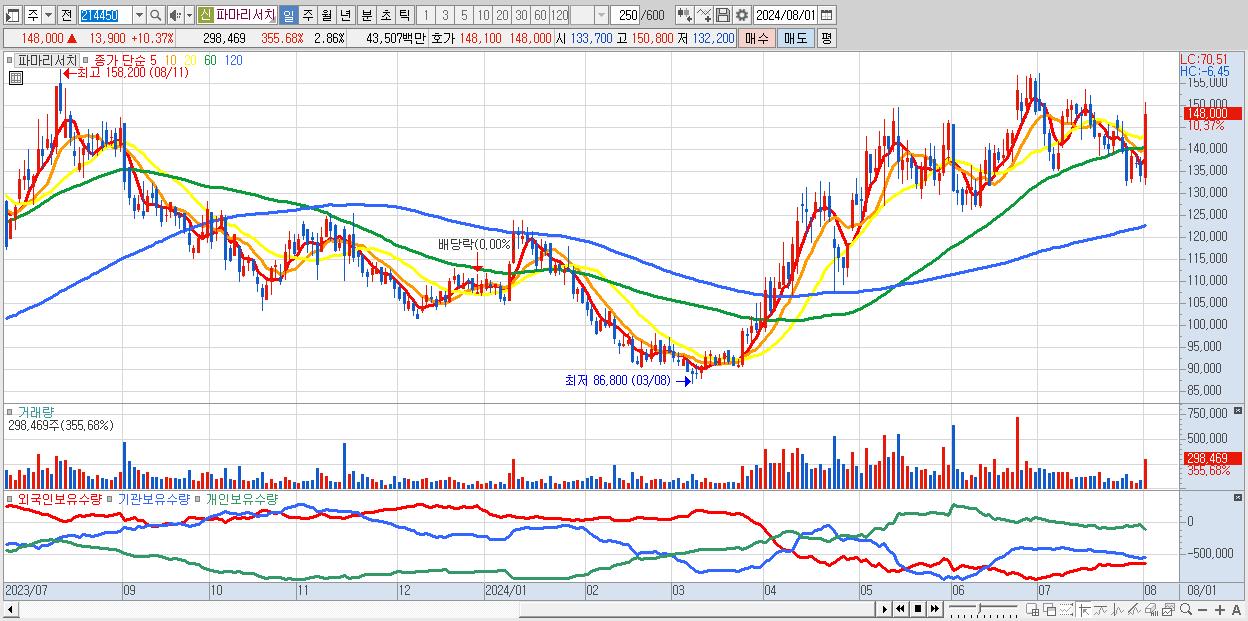Click the volume panel expand icon at right edge
This screenshot has width=1248, height=621.
tap(1240, 411)
